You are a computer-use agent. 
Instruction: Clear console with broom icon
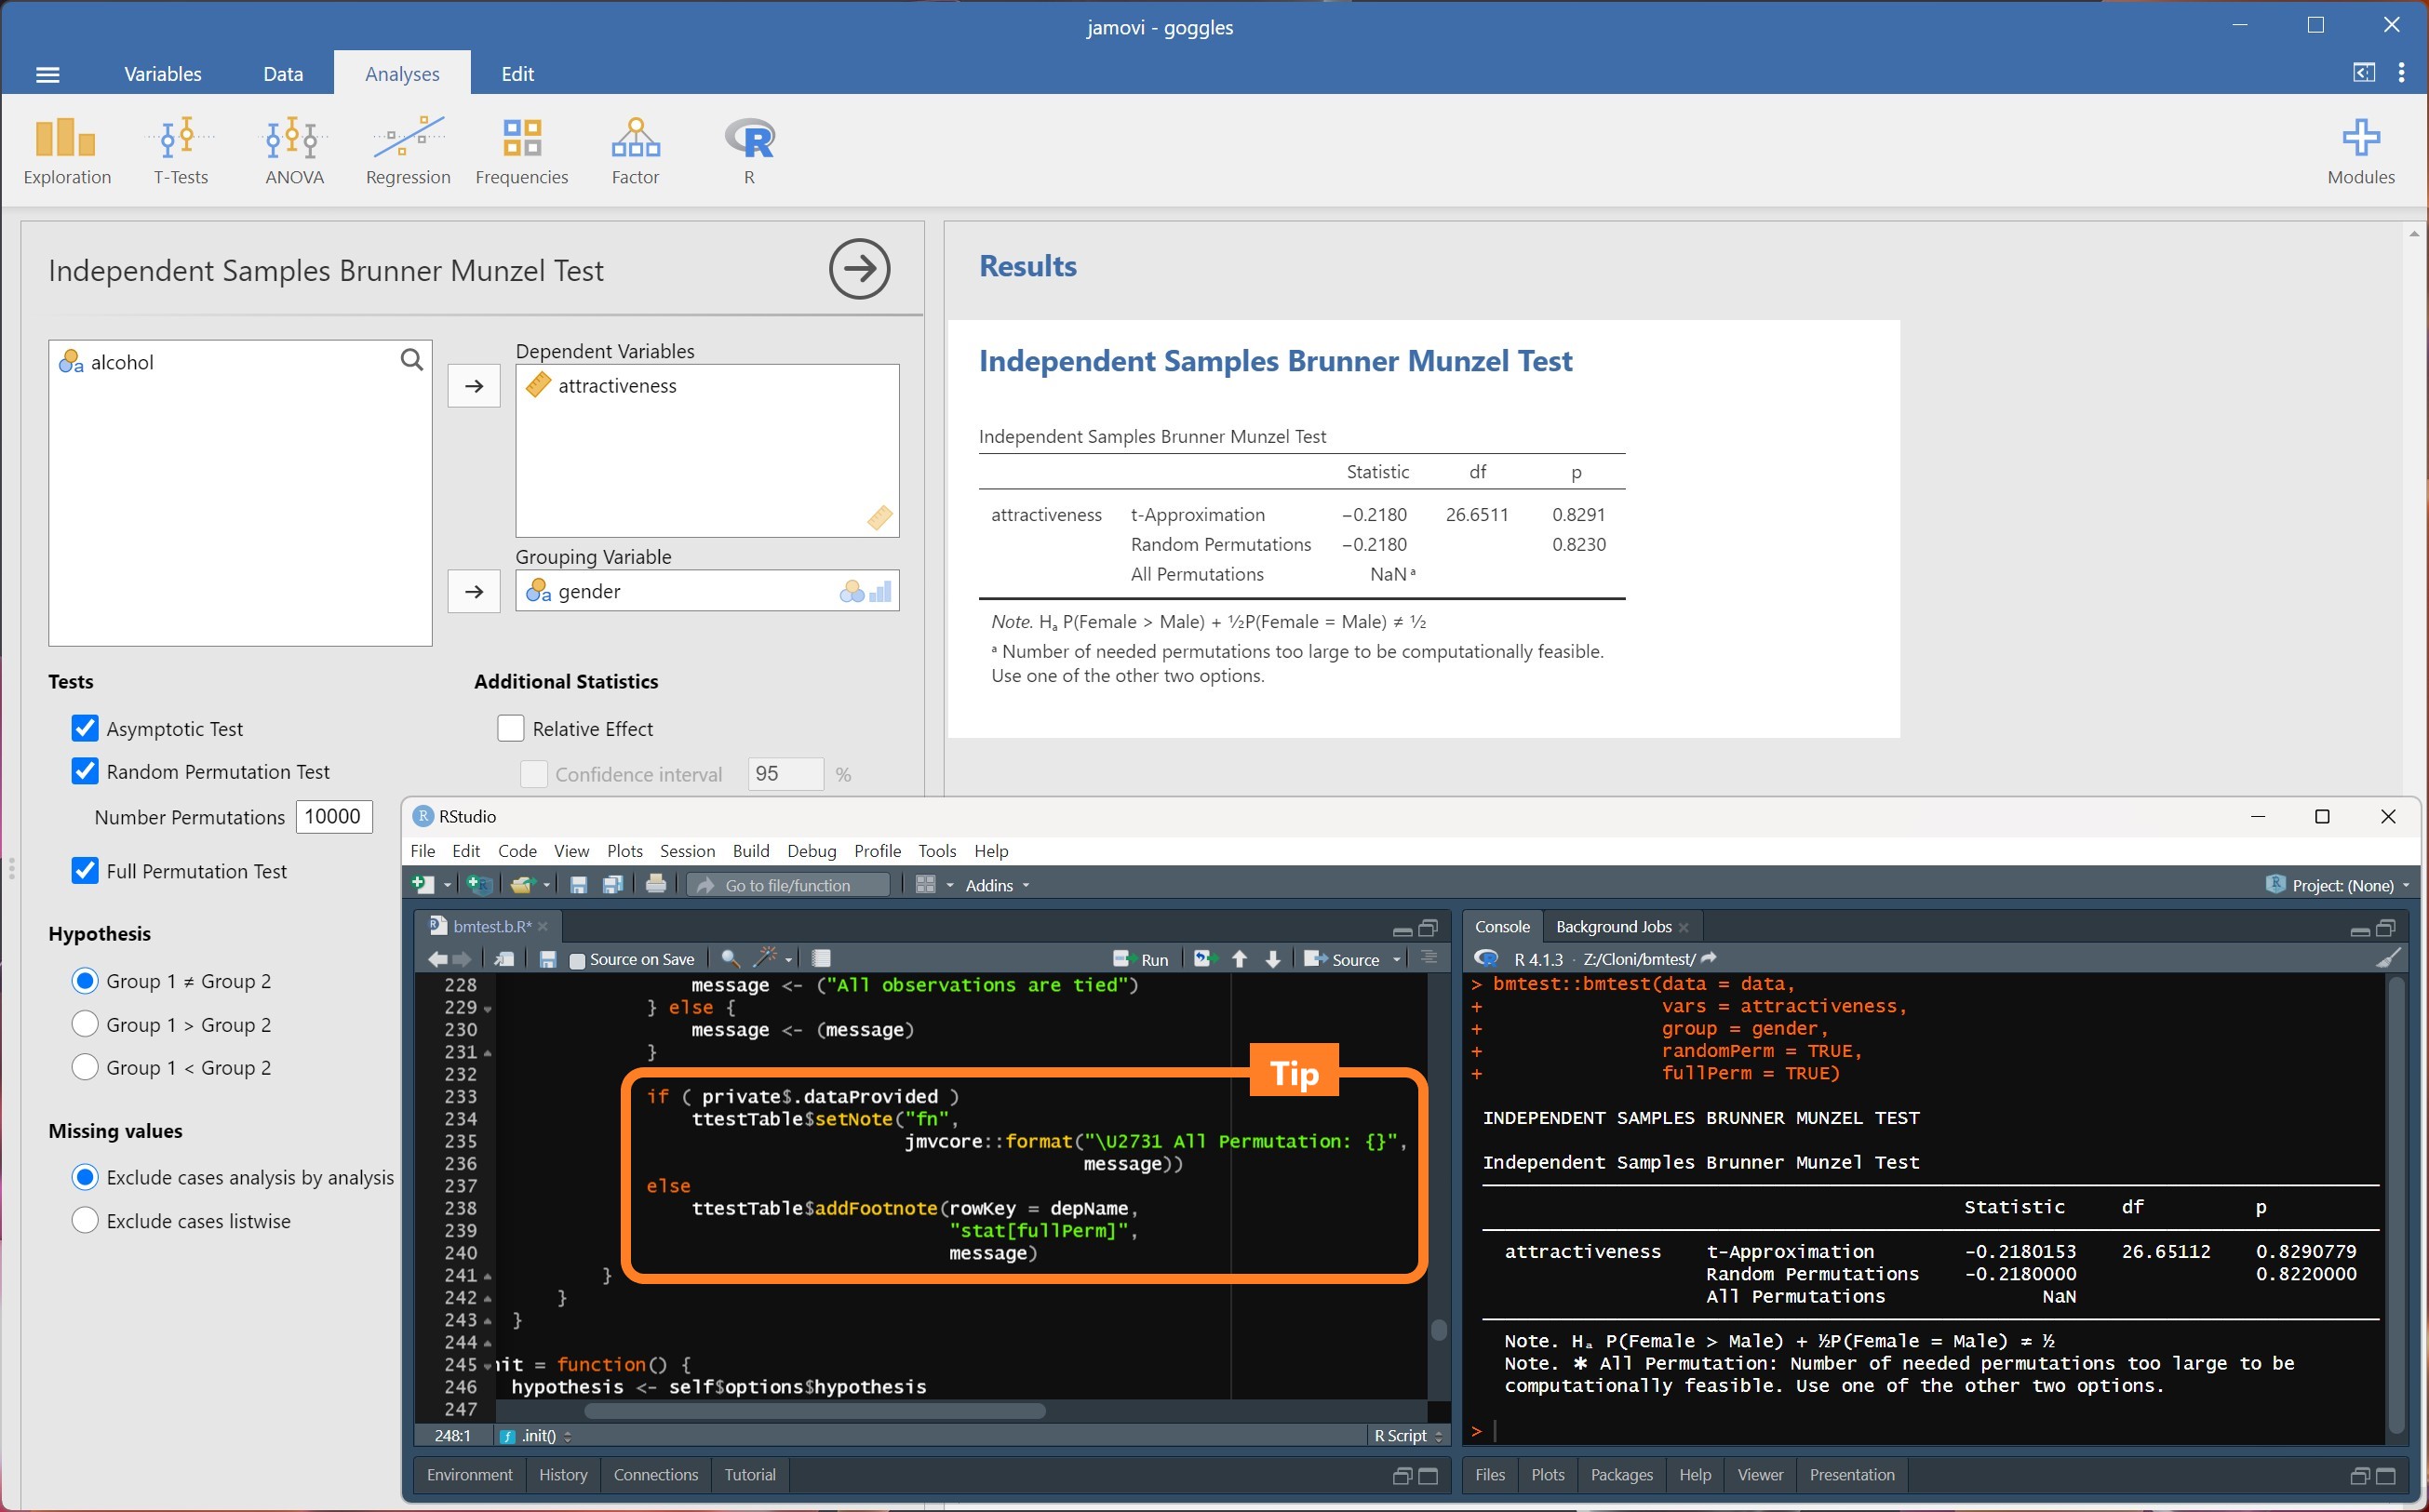tap(2388, 958)
